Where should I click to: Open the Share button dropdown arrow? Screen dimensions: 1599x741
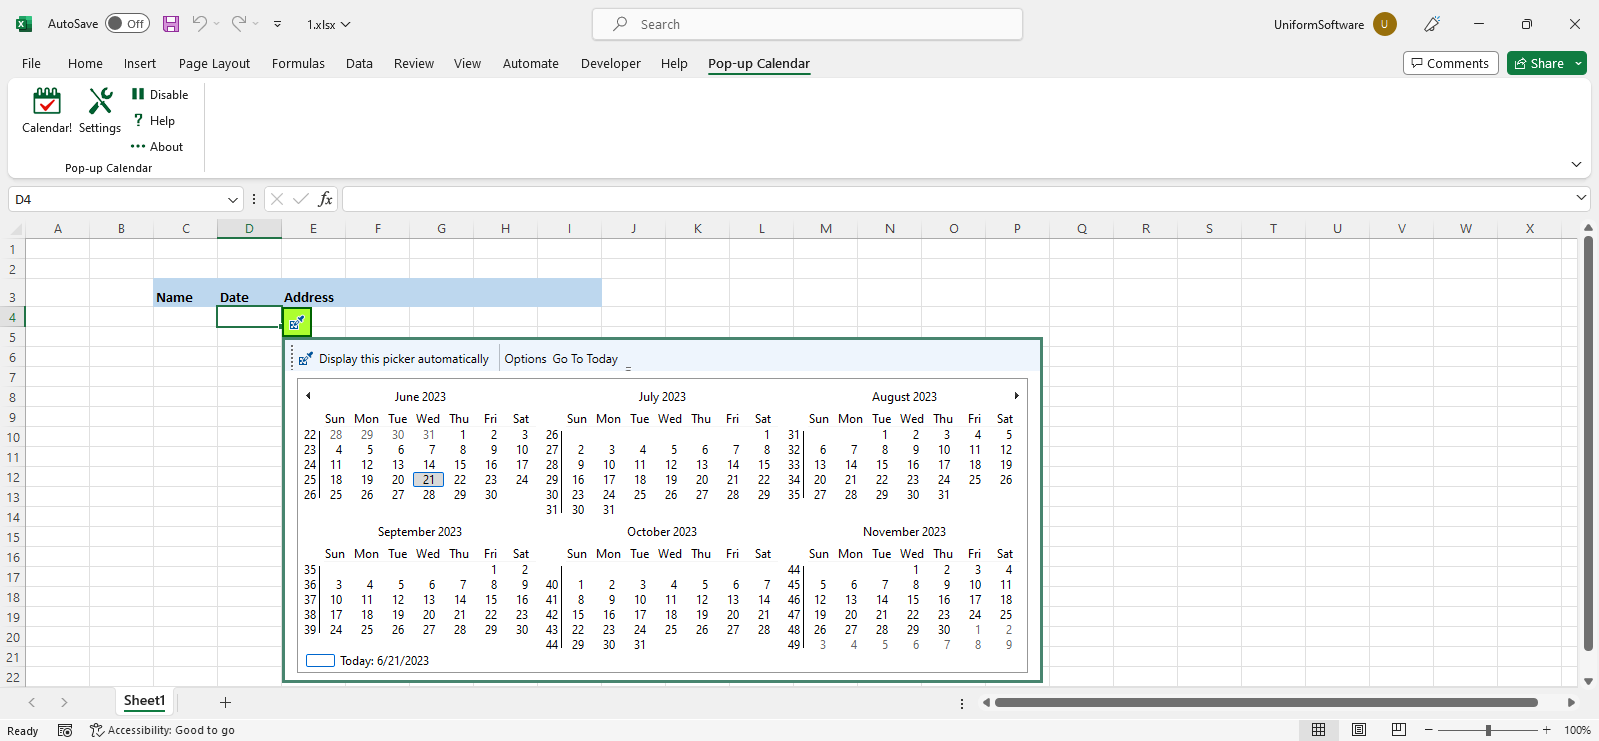[x=1579, y=63]
